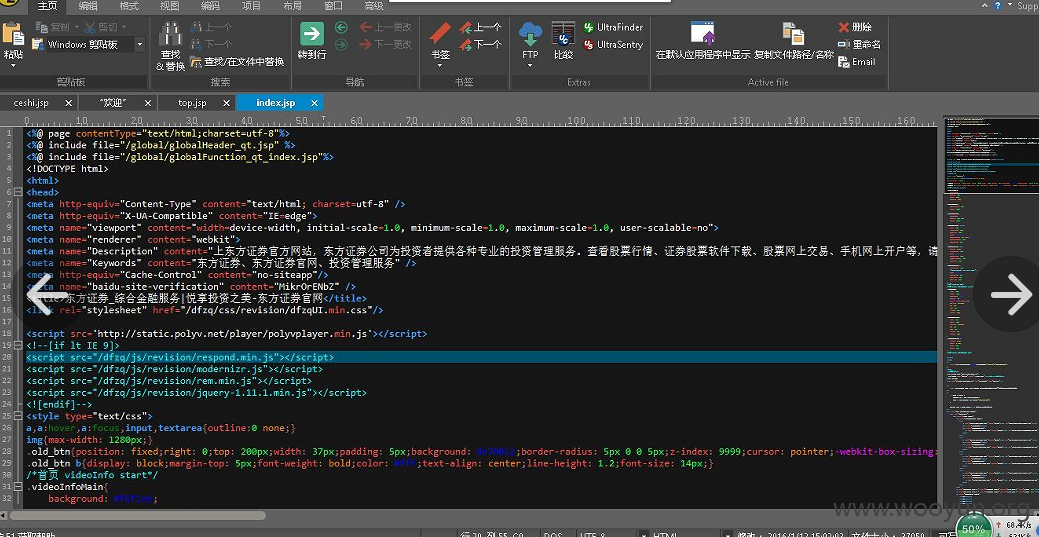This screenshot has height=537, width=1039.
Task: Click the green circular back arrow
Action: click(341, 27)
